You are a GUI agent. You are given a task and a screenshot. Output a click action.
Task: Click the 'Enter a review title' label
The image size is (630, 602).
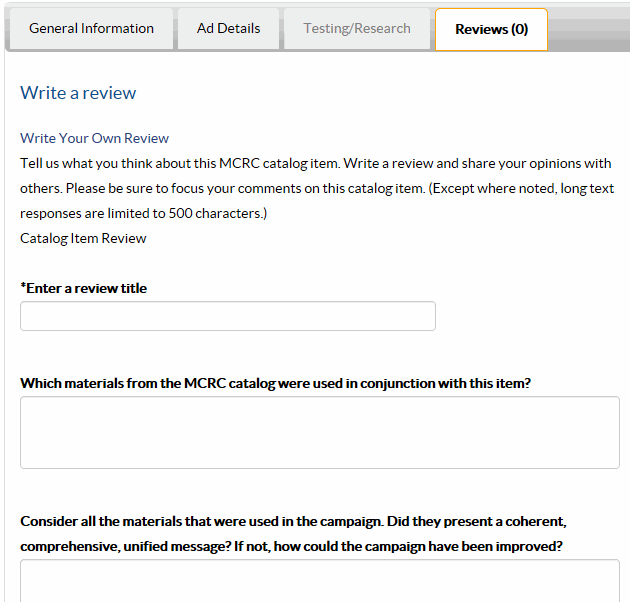tap(86, 288)
